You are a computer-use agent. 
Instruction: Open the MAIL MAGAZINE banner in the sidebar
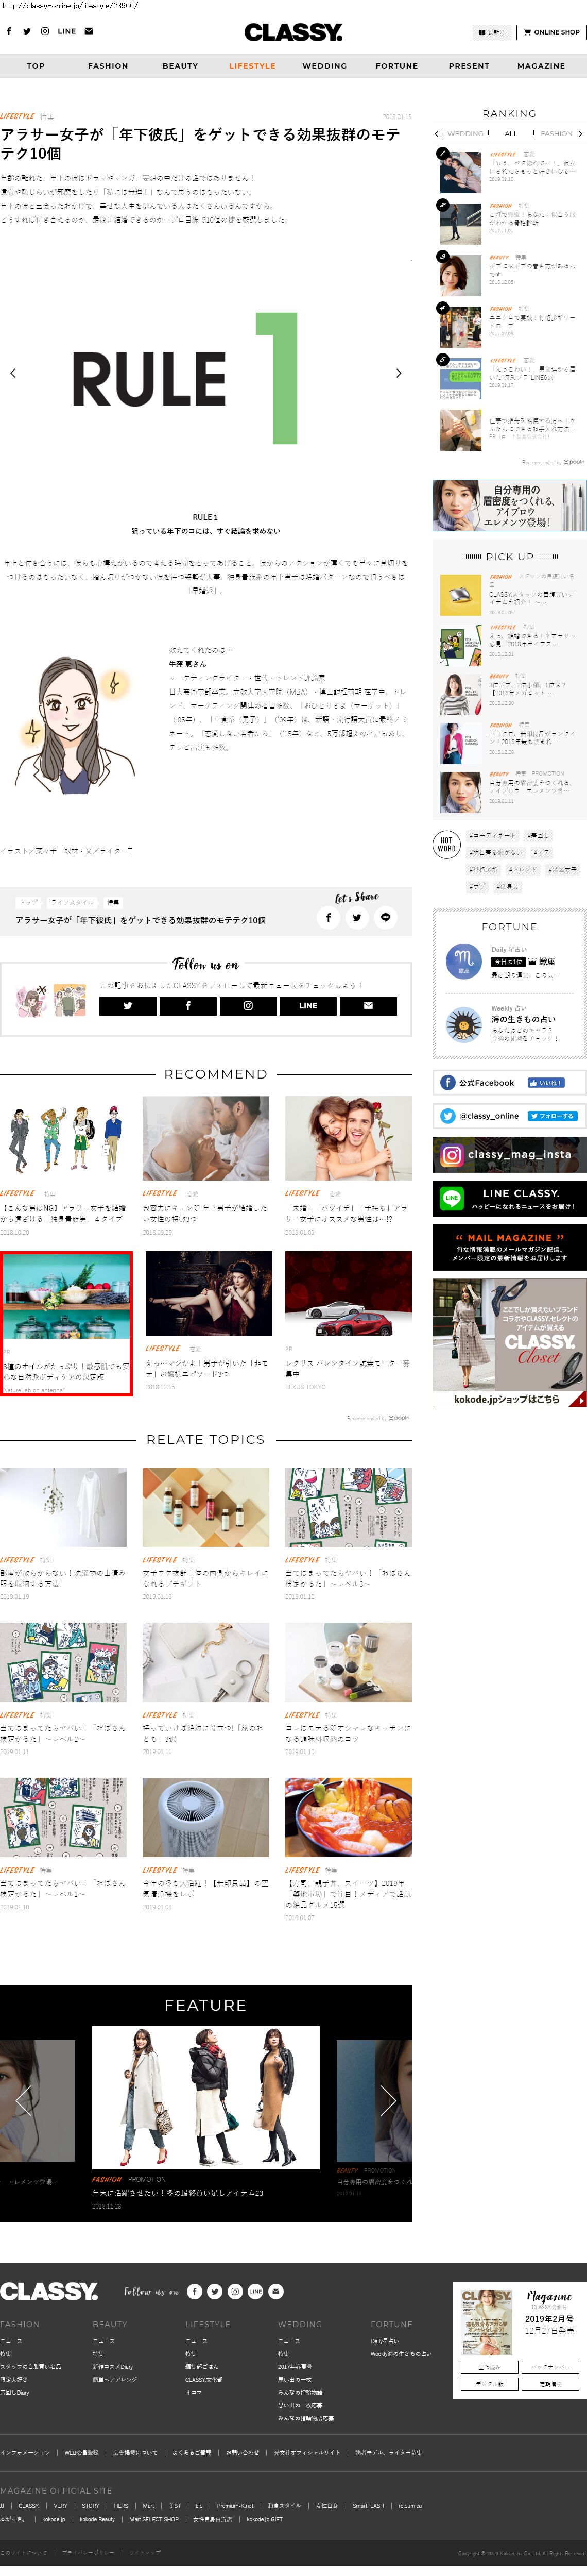point(509,1247)
